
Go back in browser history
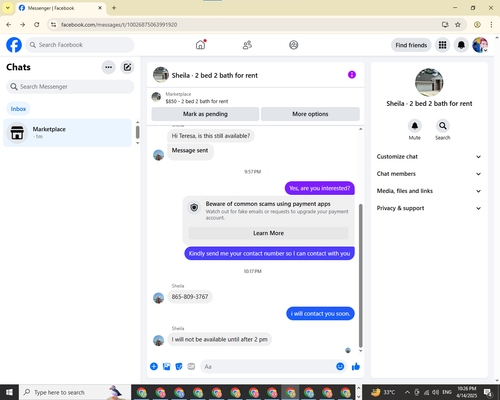9,25
